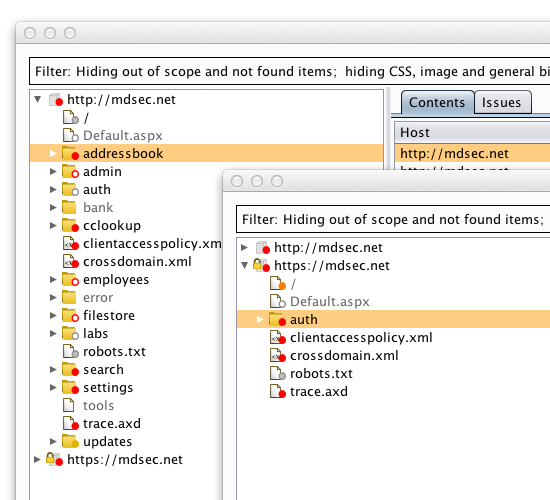The image size is (550, 500).
Task: Click front window's http://mdsec.net host icon
Action: coord(262,247)
